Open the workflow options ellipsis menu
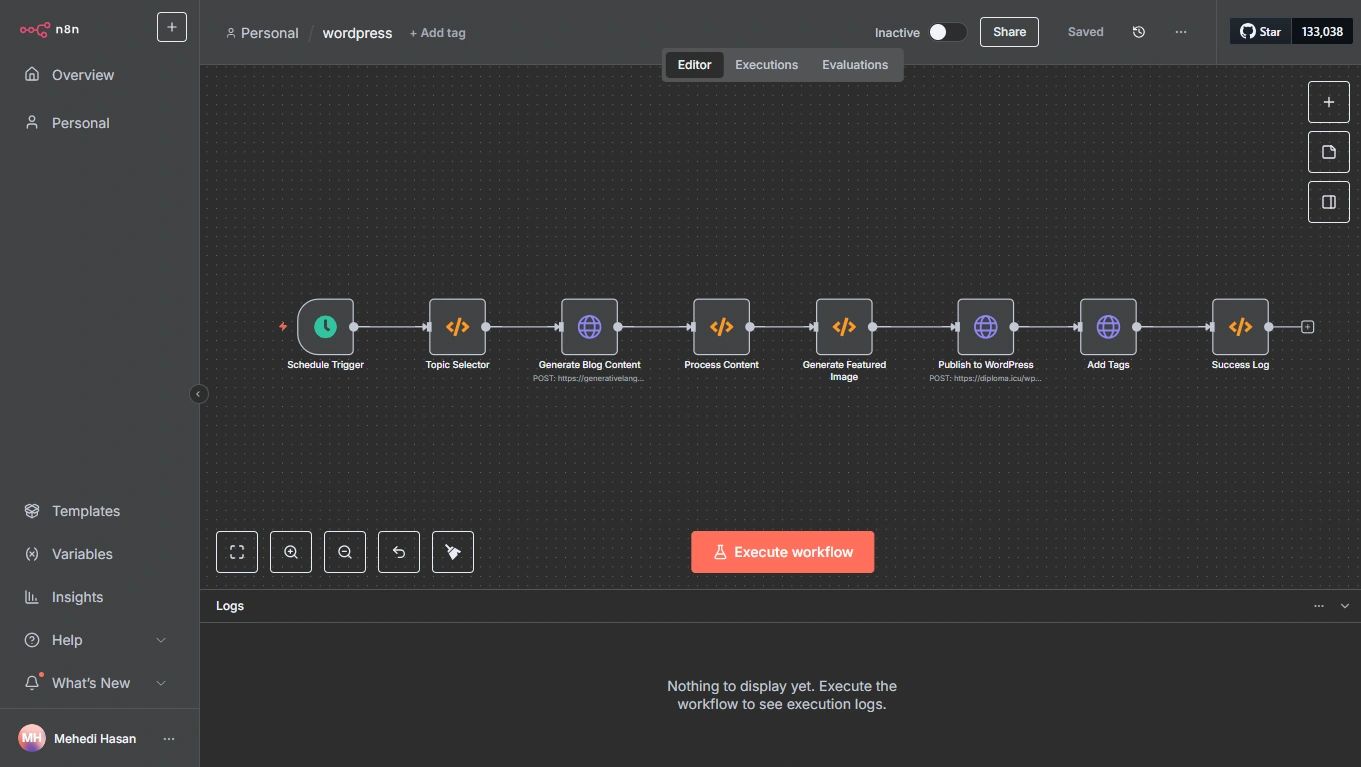The image size is (1361, 767). click(x=1181, y=32)
